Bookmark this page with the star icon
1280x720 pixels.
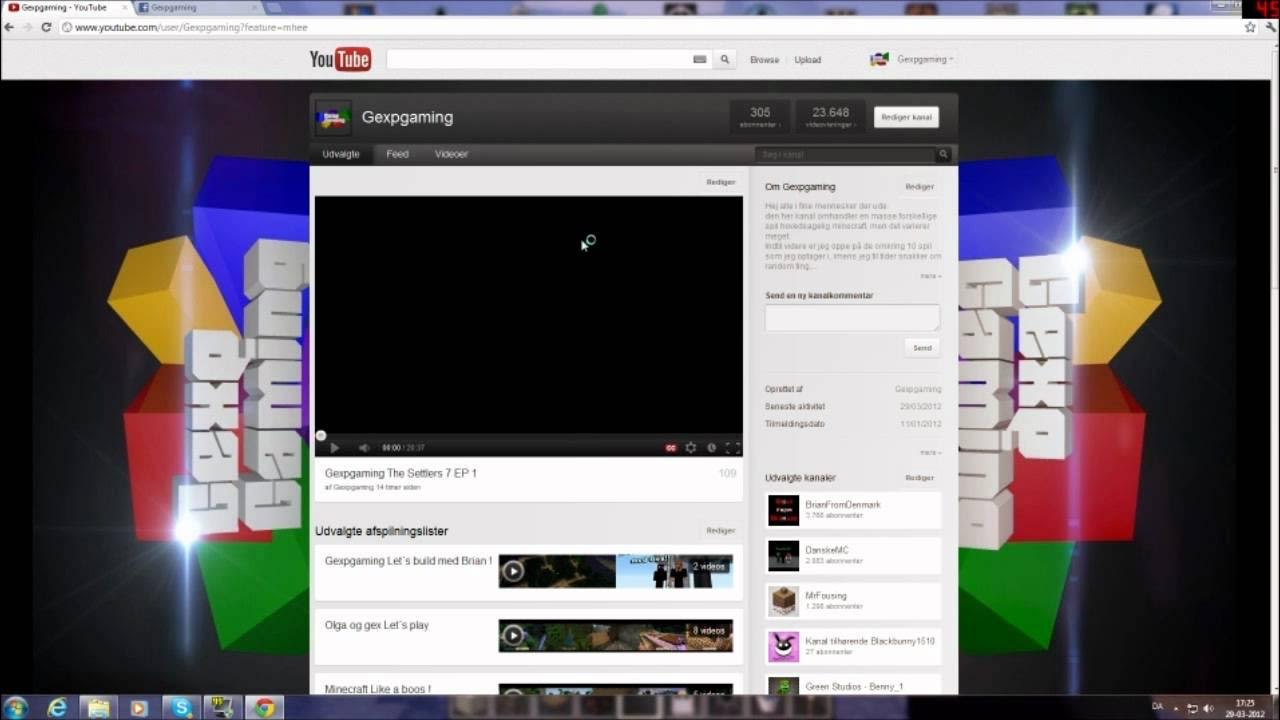(1249, 27)
